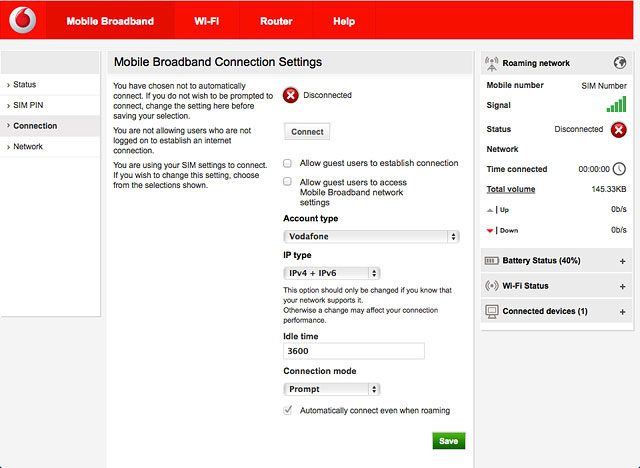Open the IP type dropdown

tap(331, 273)
